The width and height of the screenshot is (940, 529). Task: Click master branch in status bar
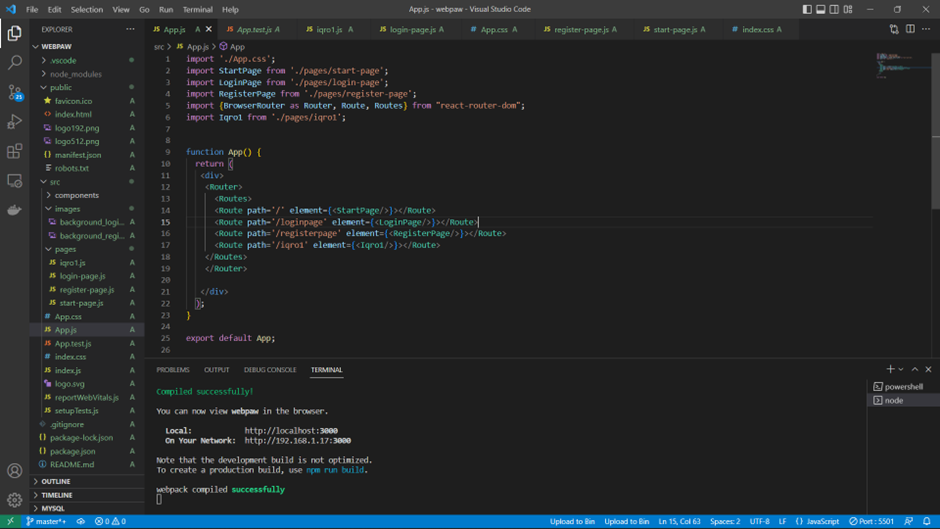(x=46, y=522)
